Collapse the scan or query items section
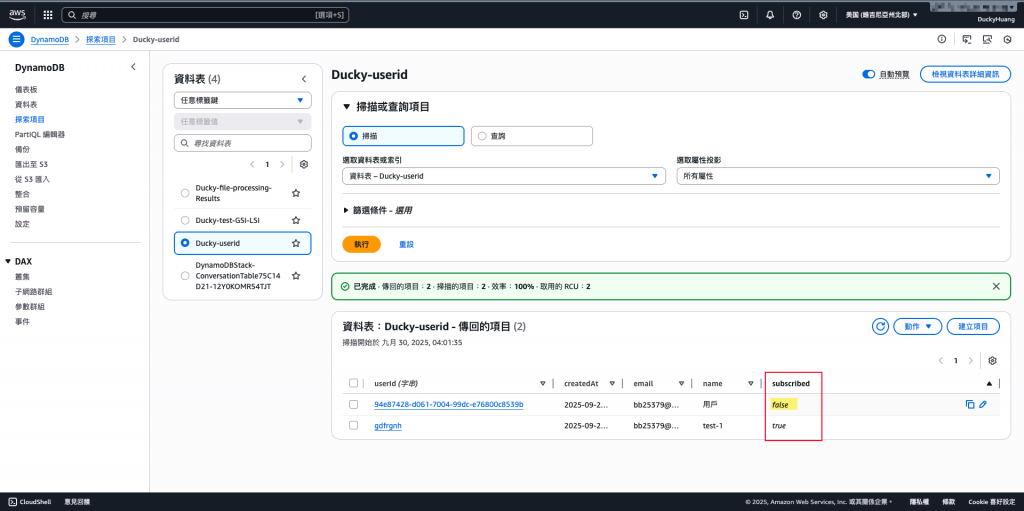This screenshot has width=1024, height=511. 347,107
